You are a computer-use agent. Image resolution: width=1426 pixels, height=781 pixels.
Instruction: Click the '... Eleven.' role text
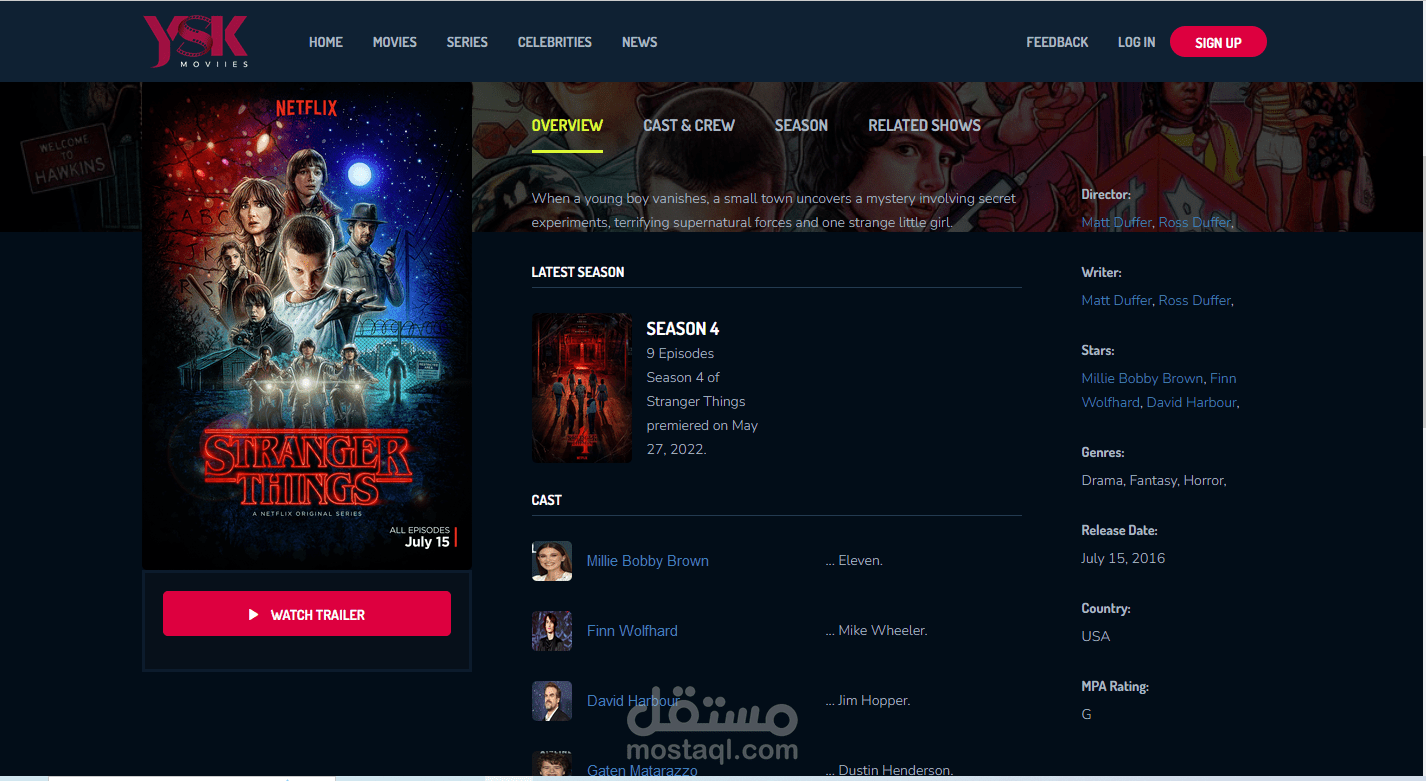coord(854,561)
